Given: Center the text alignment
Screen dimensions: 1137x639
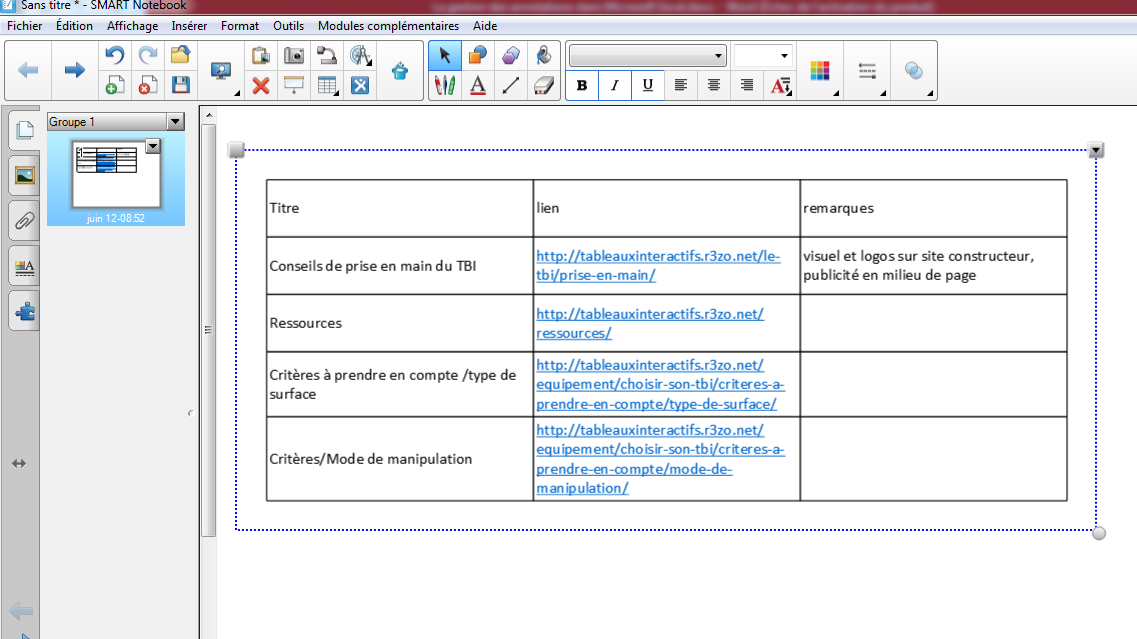Looking at the screenshot, I should pos(714,86).
